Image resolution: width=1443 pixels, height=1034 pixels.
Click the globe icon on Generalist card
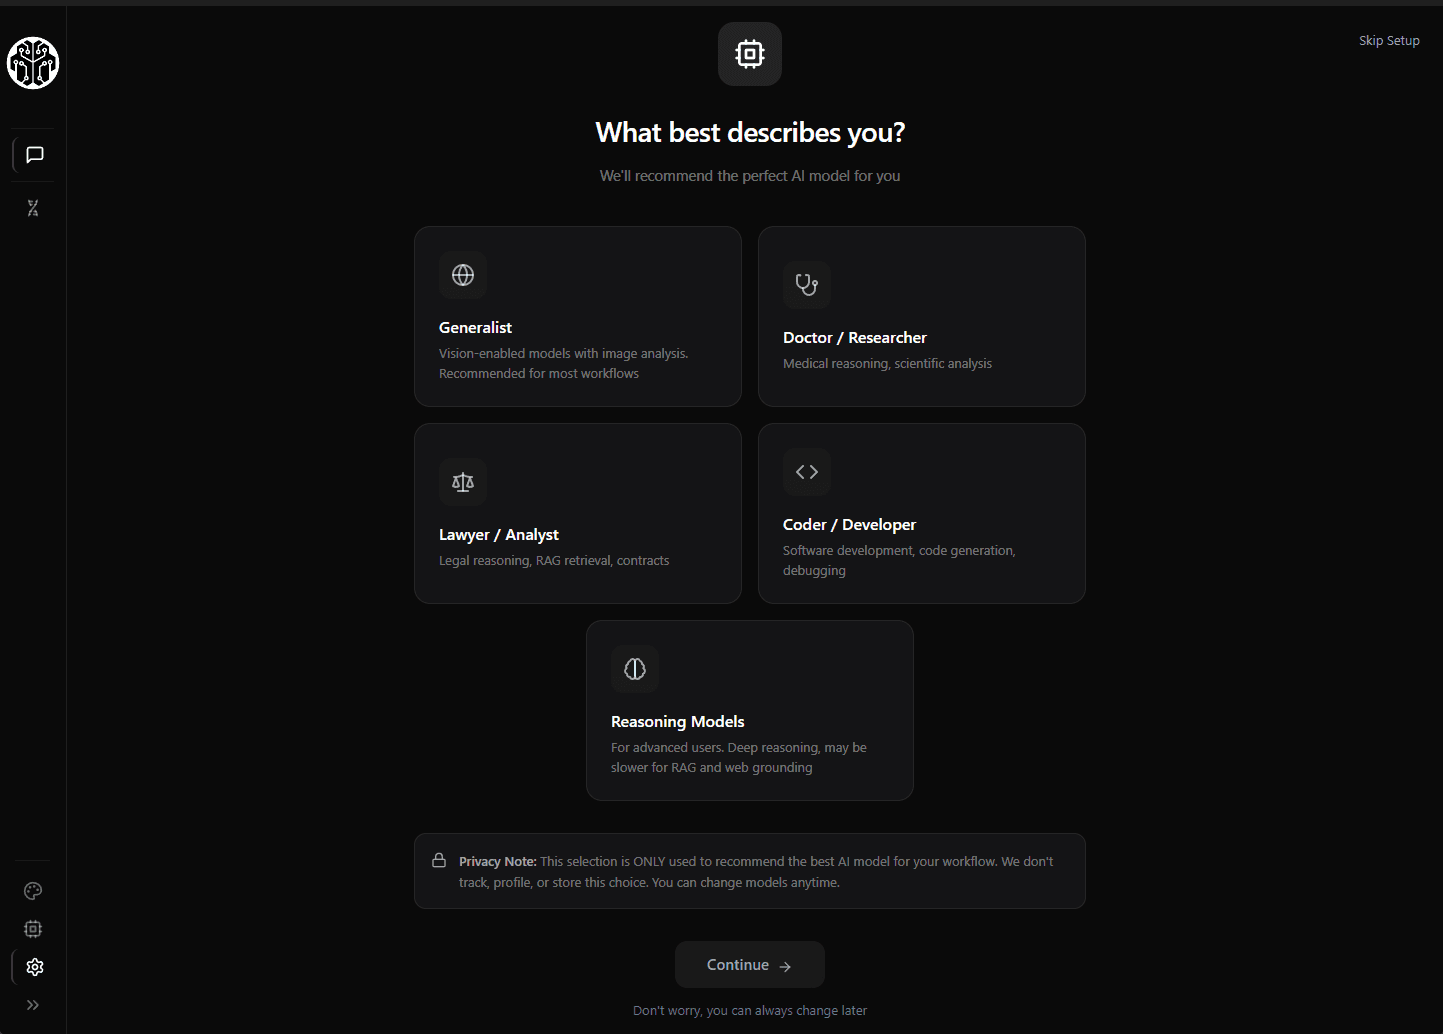click(x=462, y=274)
